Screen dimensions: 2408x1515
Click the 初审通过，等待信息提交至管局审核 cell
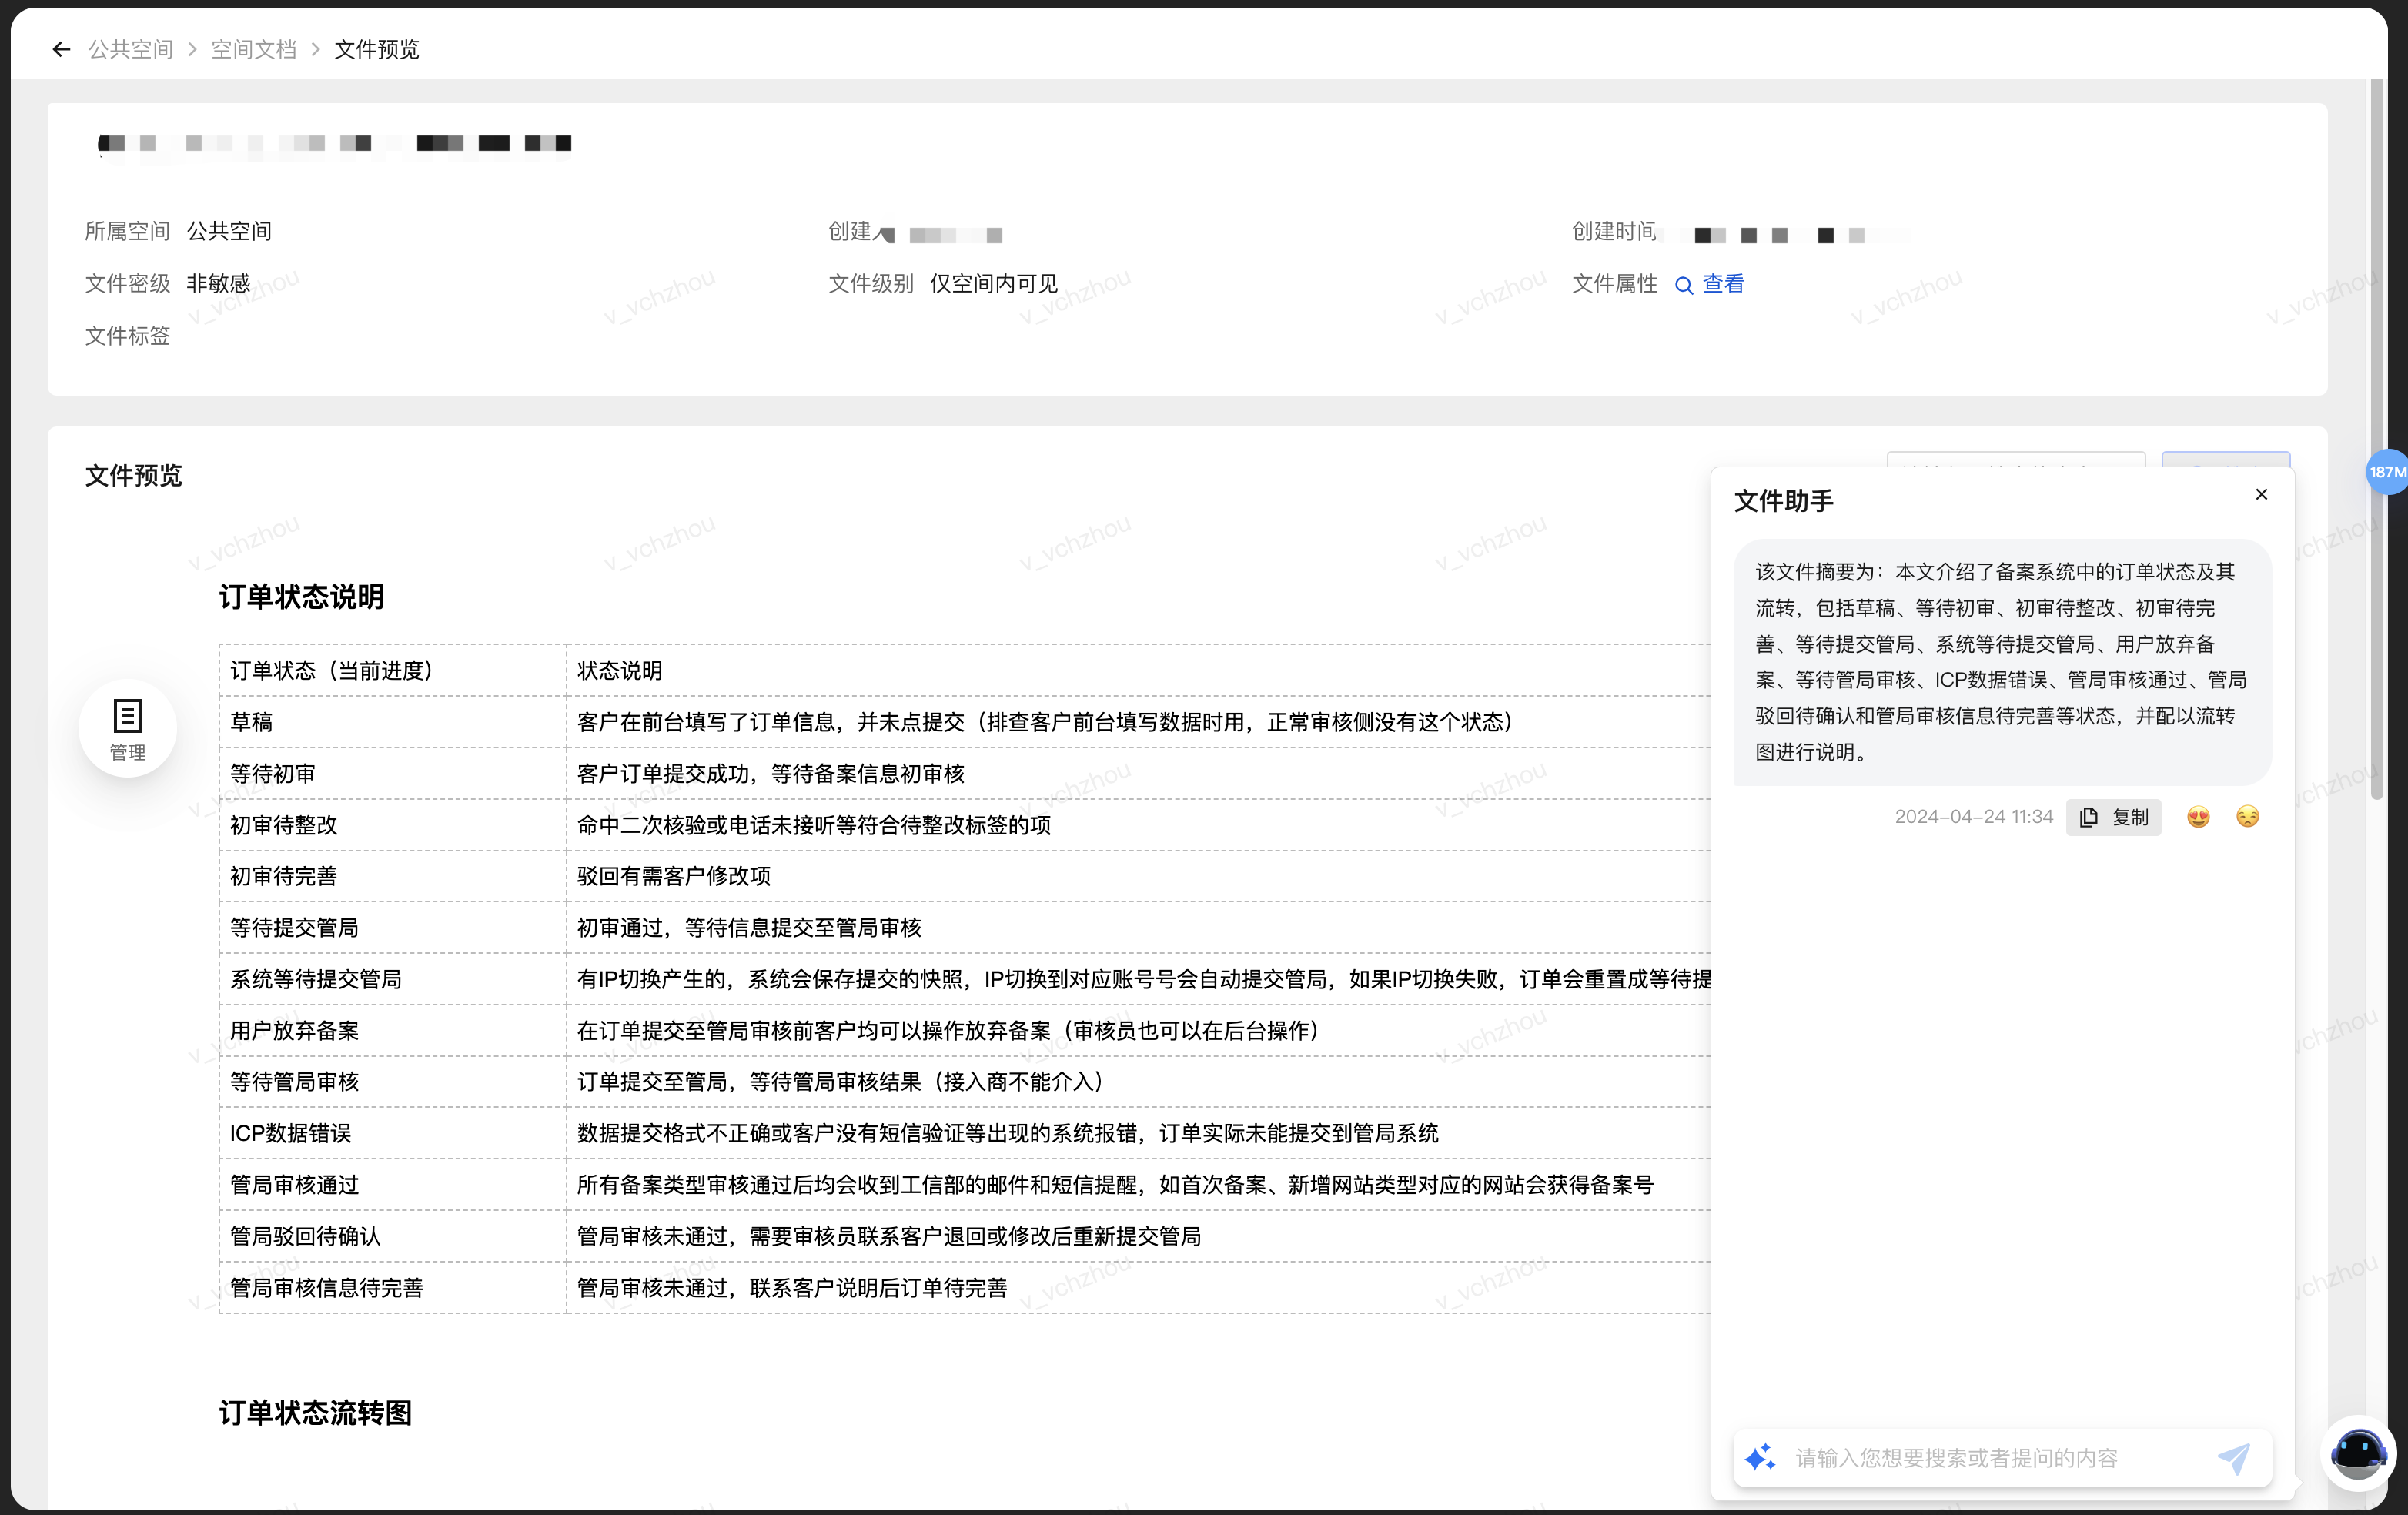point(1138,927)
